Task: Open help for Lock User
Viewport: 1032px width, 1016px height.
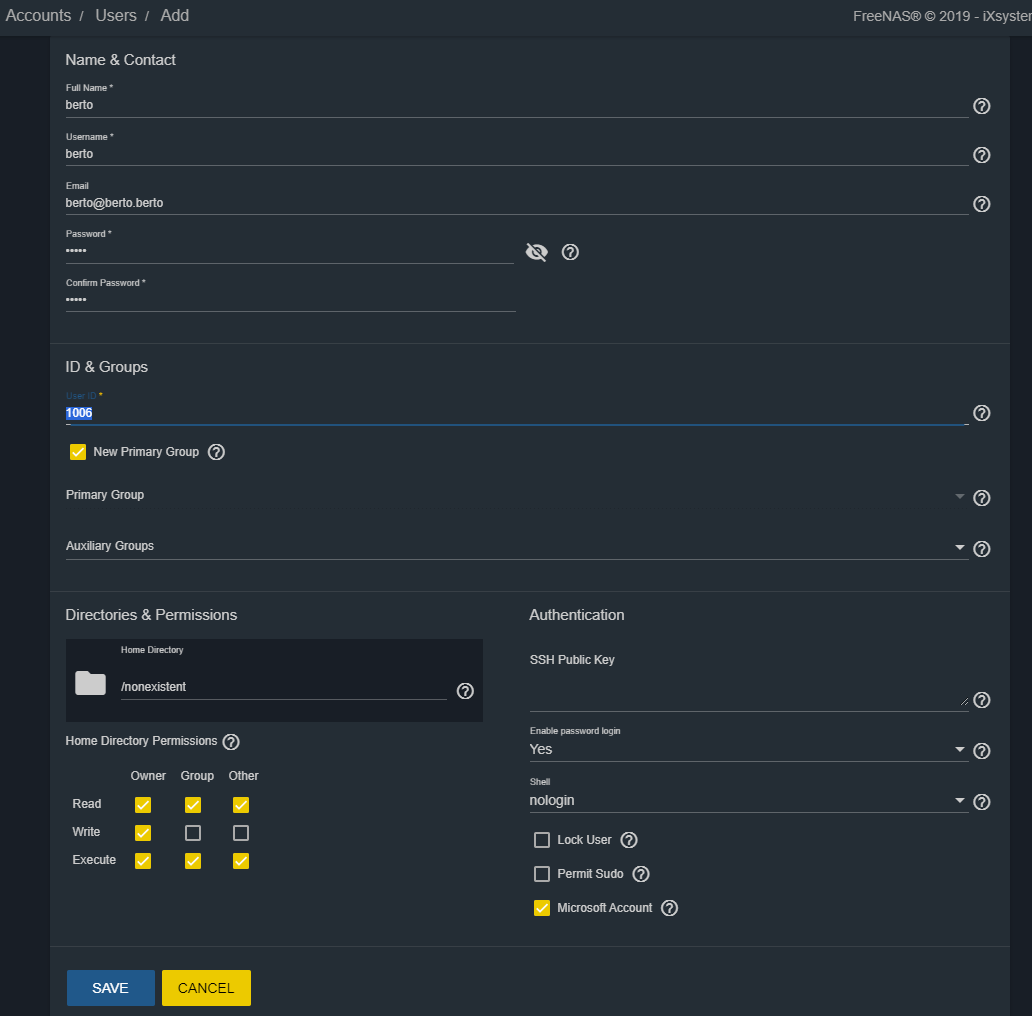Action: click(629, 840)
